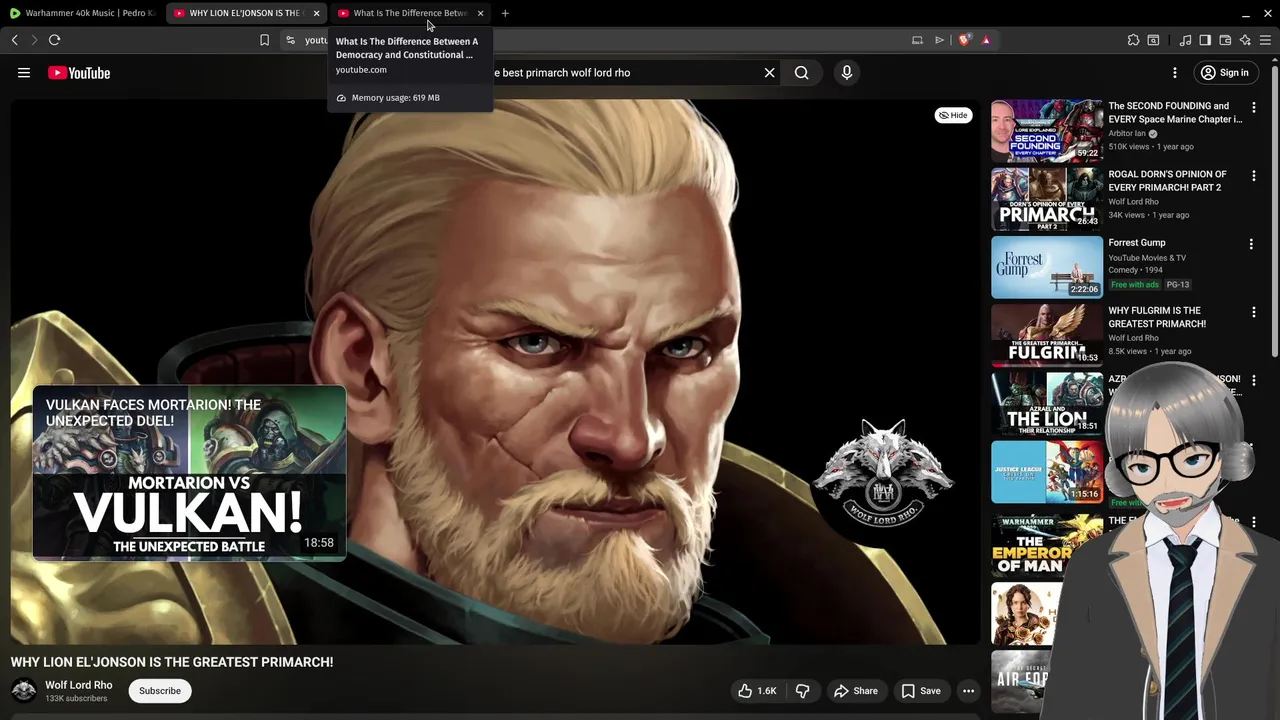Screen dimensions: 1280x720
Task: Open Arbitor Ian channel link
Action: [1127, 133]
